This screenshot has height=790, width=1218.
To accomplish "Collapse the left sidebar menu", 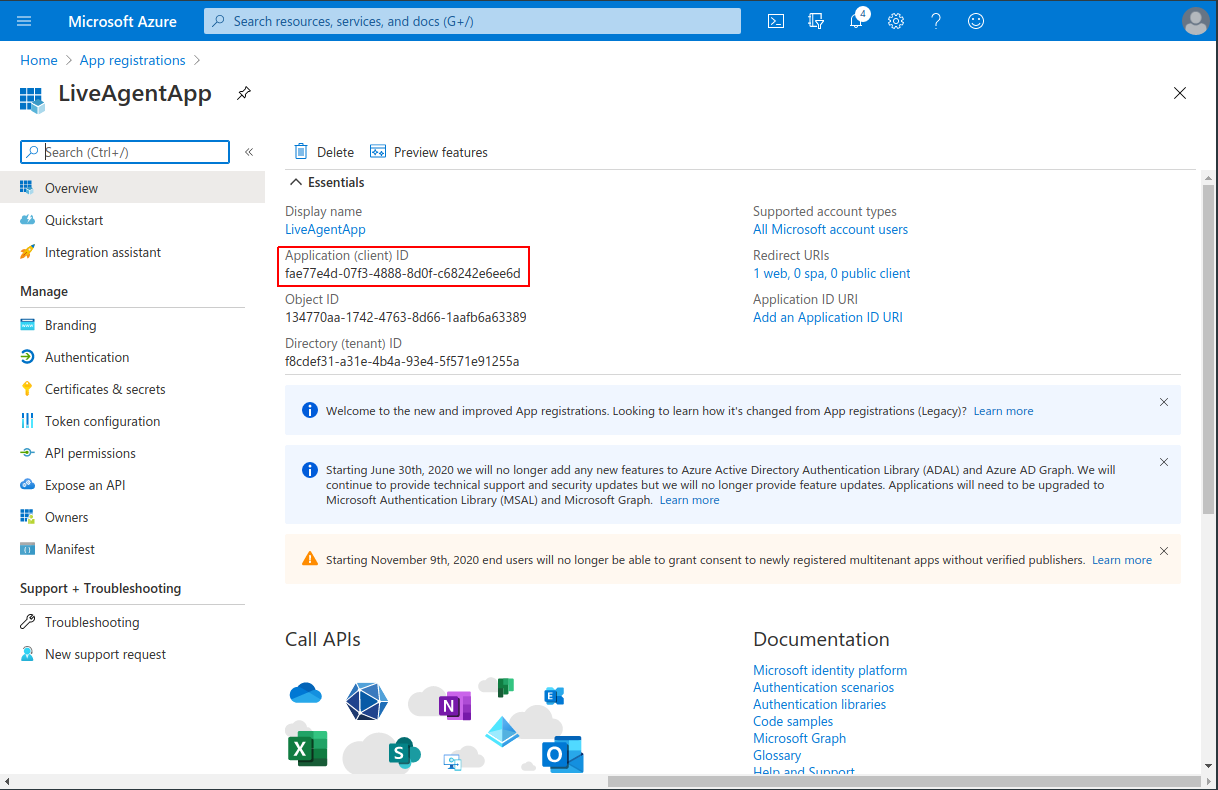I will click(249, 152).
